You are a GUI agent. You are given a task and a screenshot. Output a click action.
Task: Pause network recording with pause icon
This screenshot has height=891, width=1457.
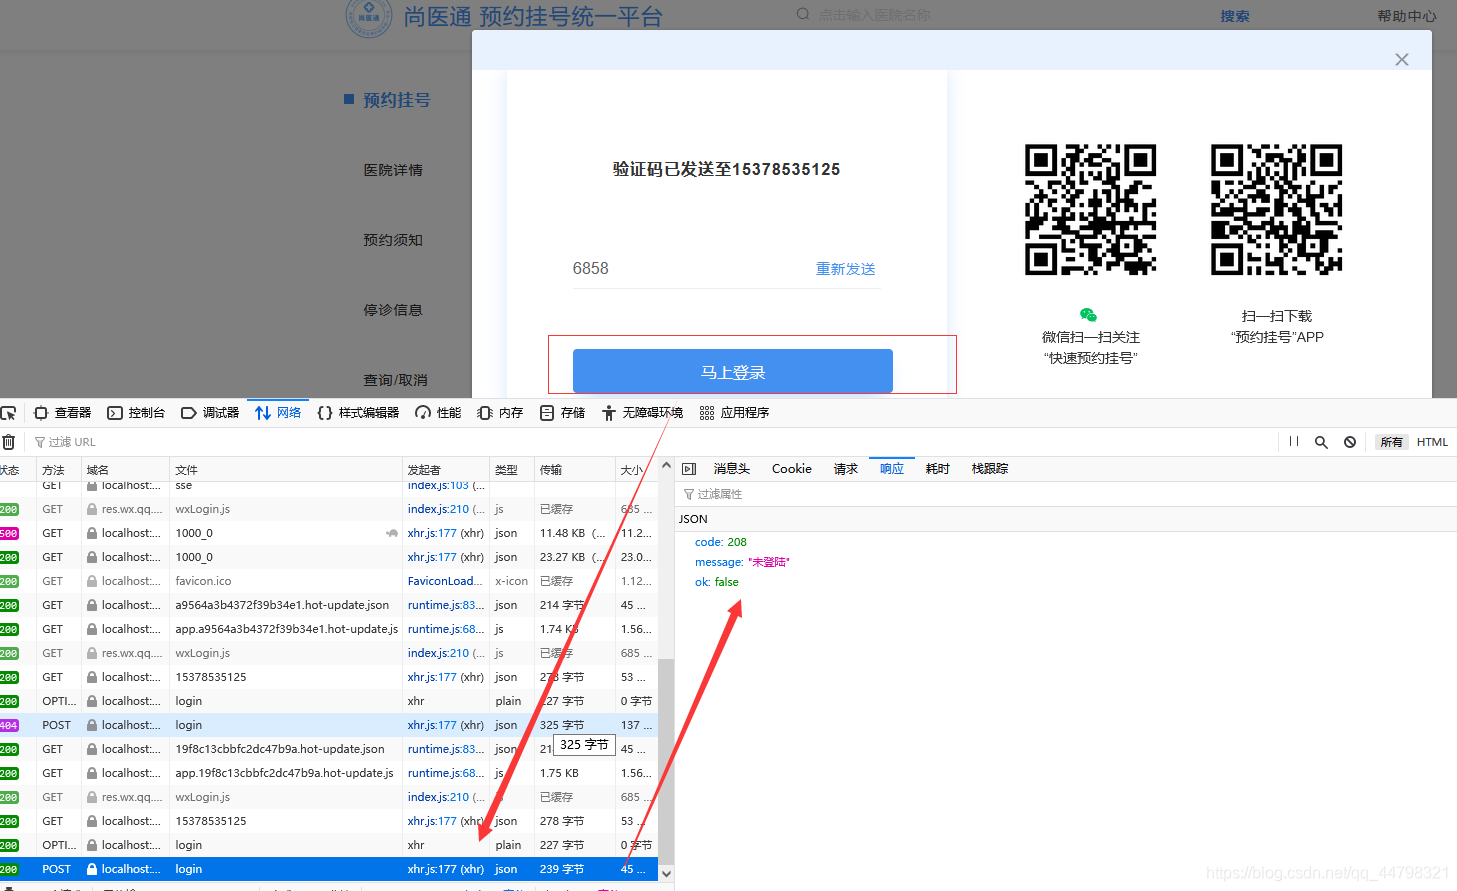pyautogui.click(x=1294, y=442)
